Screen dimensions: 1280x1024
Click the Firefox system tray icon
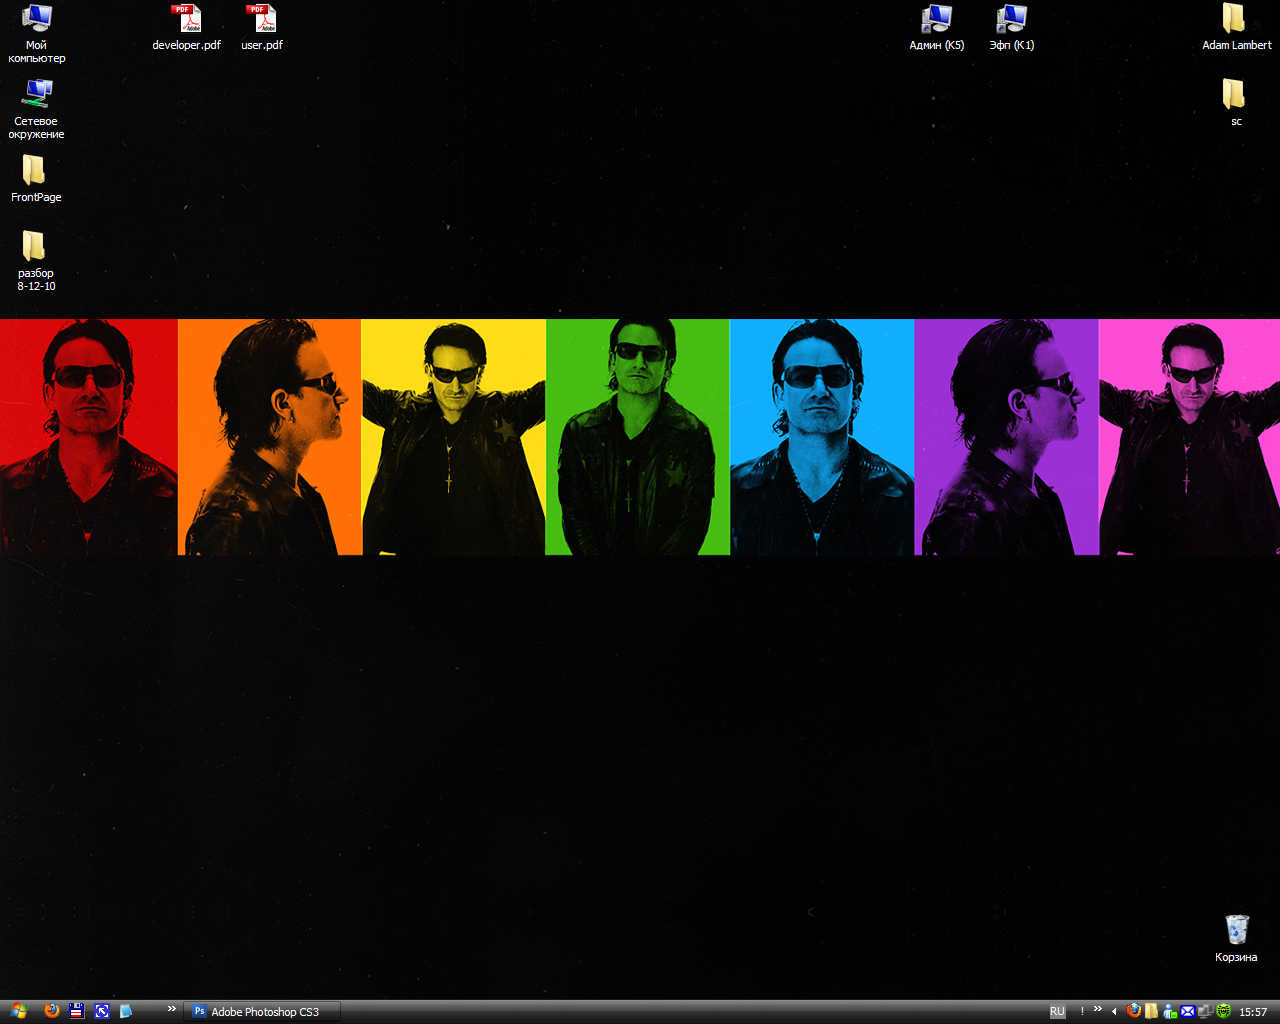1133,1011
